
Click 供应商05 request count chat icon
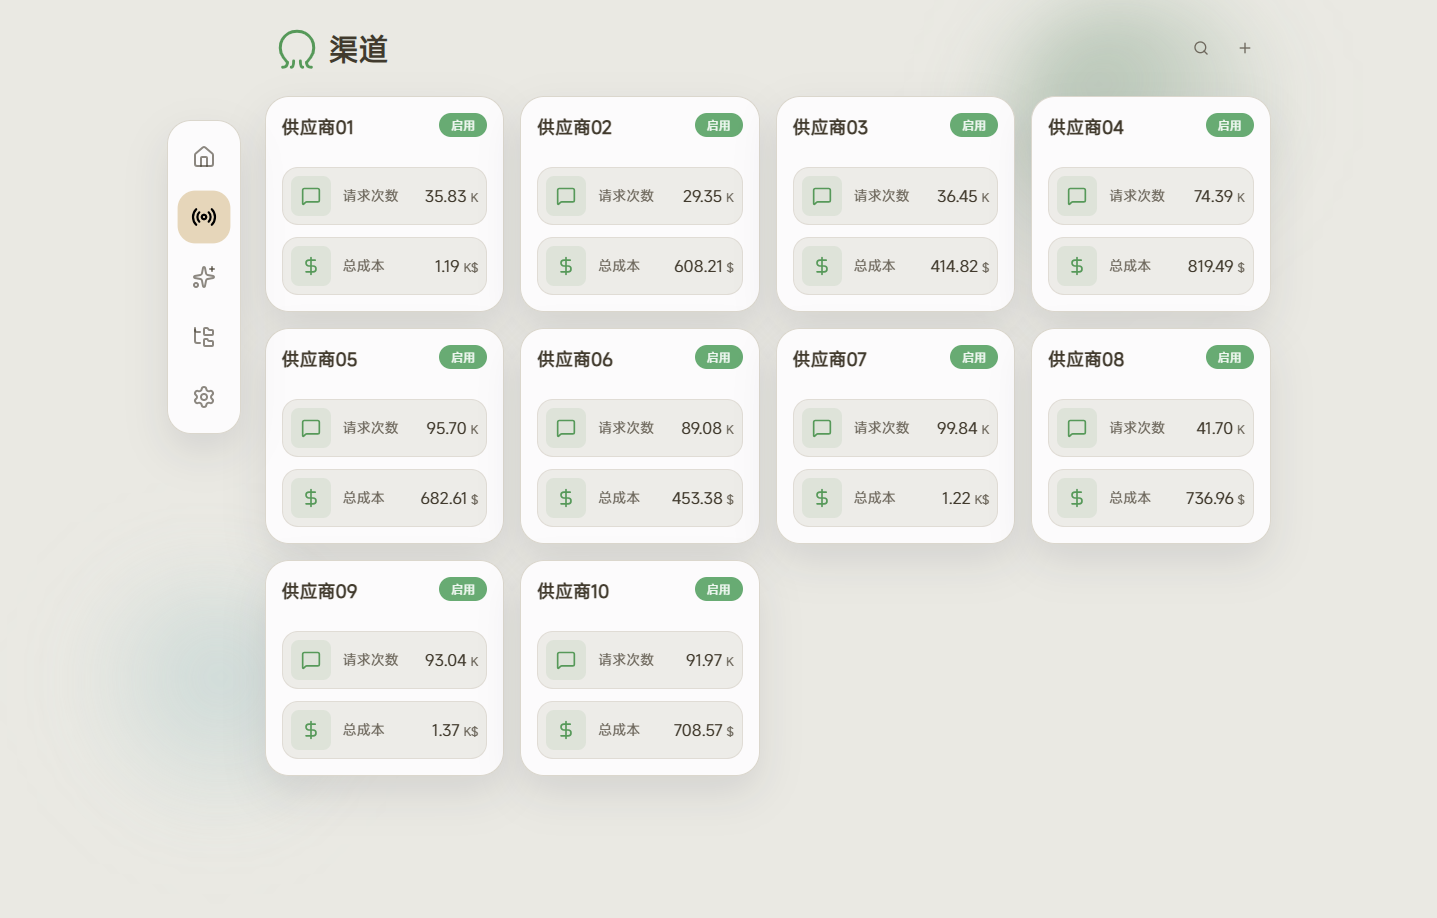311,428
